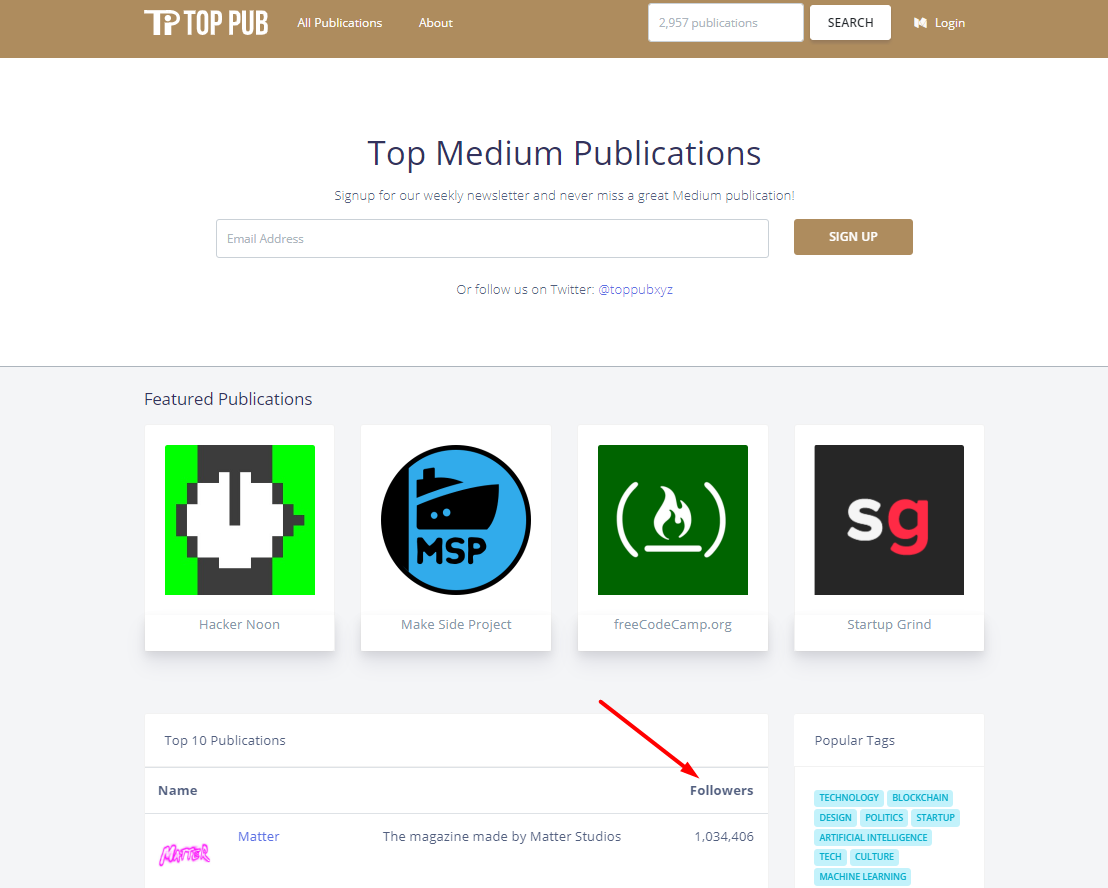The height and width of the screenshot is (888, 1108).
Task: Focus the Email Address field
Action: (x=493, y=239)
